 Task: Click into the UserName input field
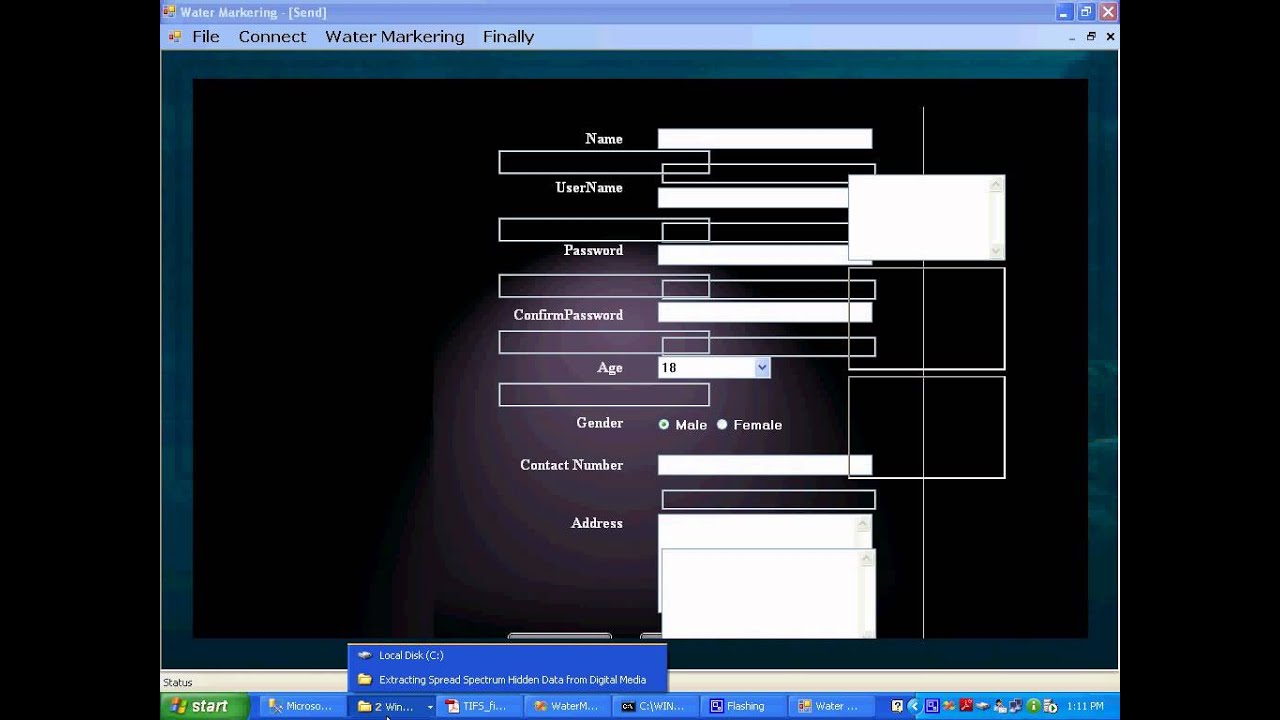pyautogui.click(x=753, y=197)
